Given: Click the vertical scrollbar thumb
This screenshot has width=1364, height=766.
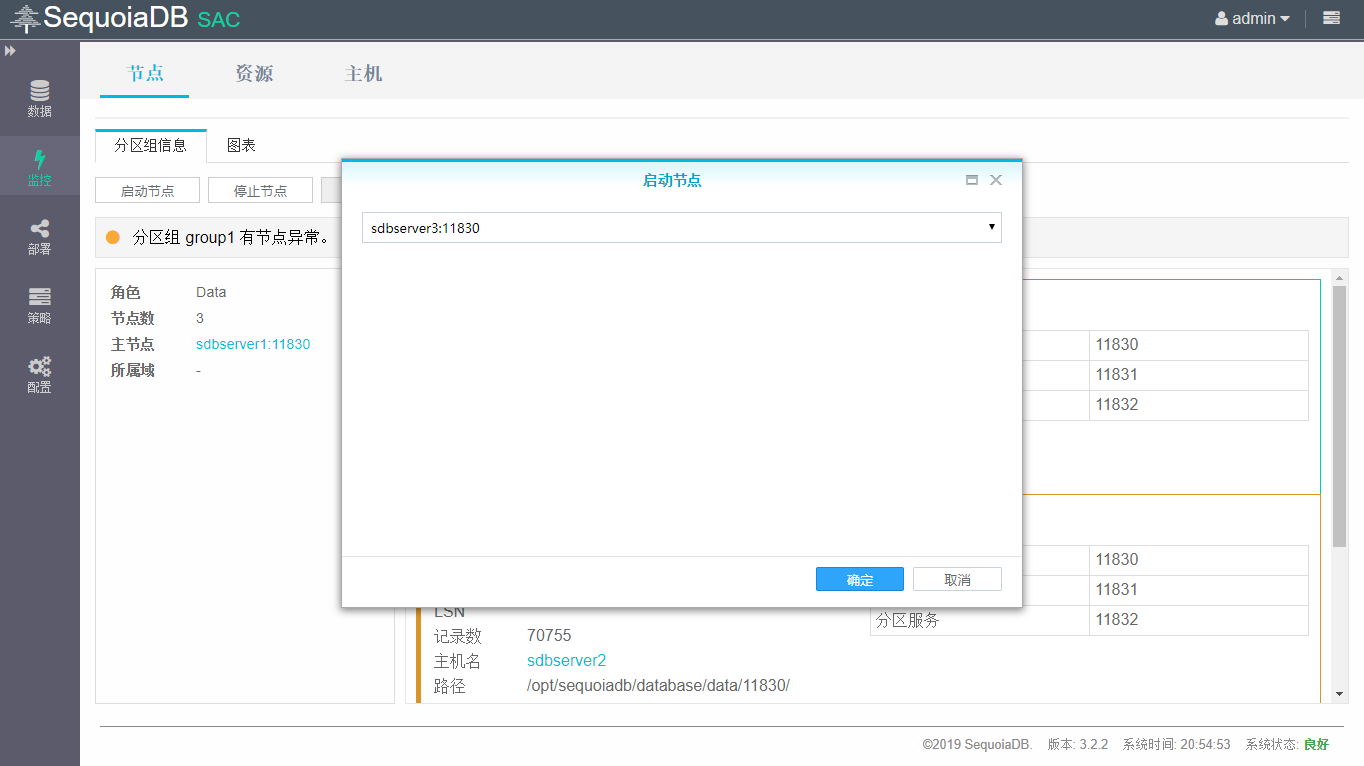Looking at the screenshot, I should pyautogui.click(x=1340, y=415).
